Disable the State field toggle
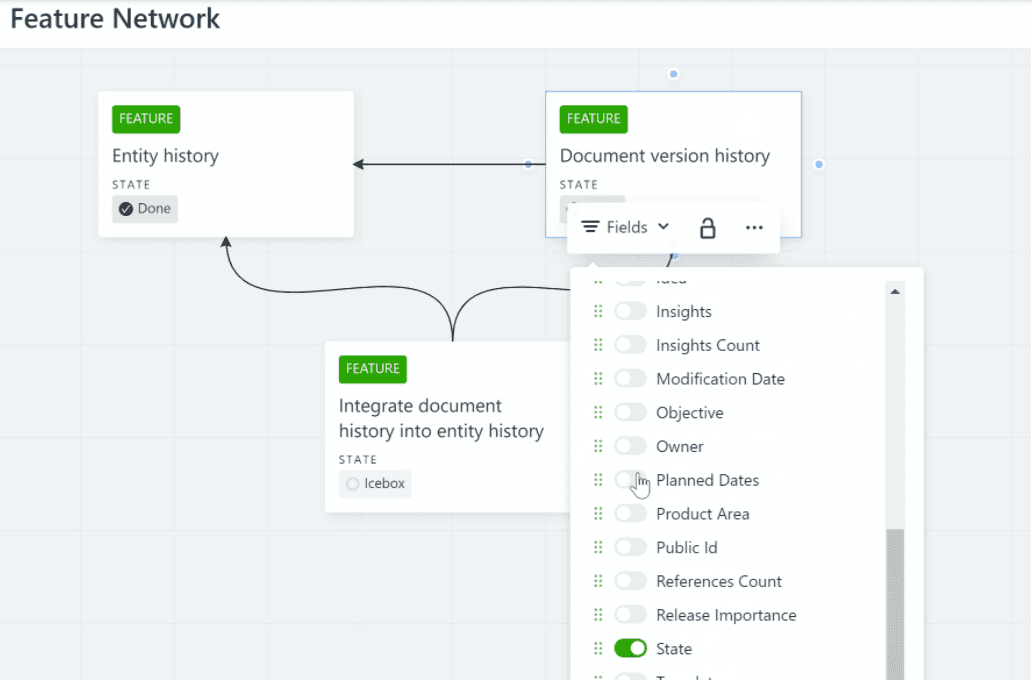 tap(630, 649)
